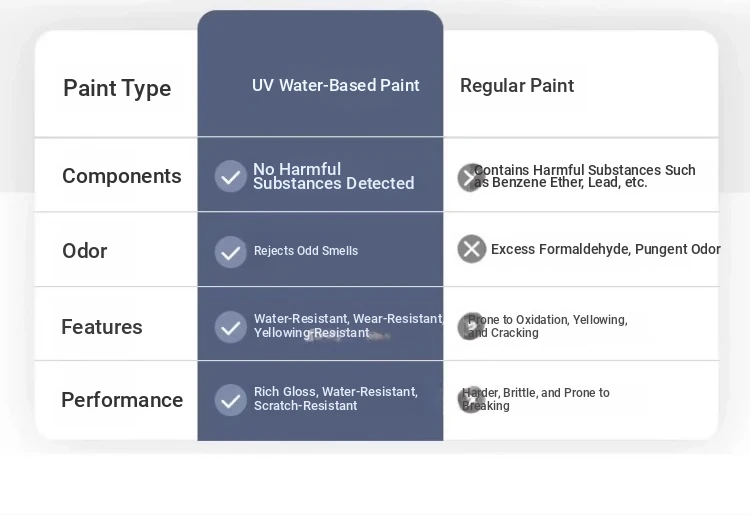Click the Excess Formaldehyde, Pungent Odor text
Screen dimensions: 750x515
(606, 249)
